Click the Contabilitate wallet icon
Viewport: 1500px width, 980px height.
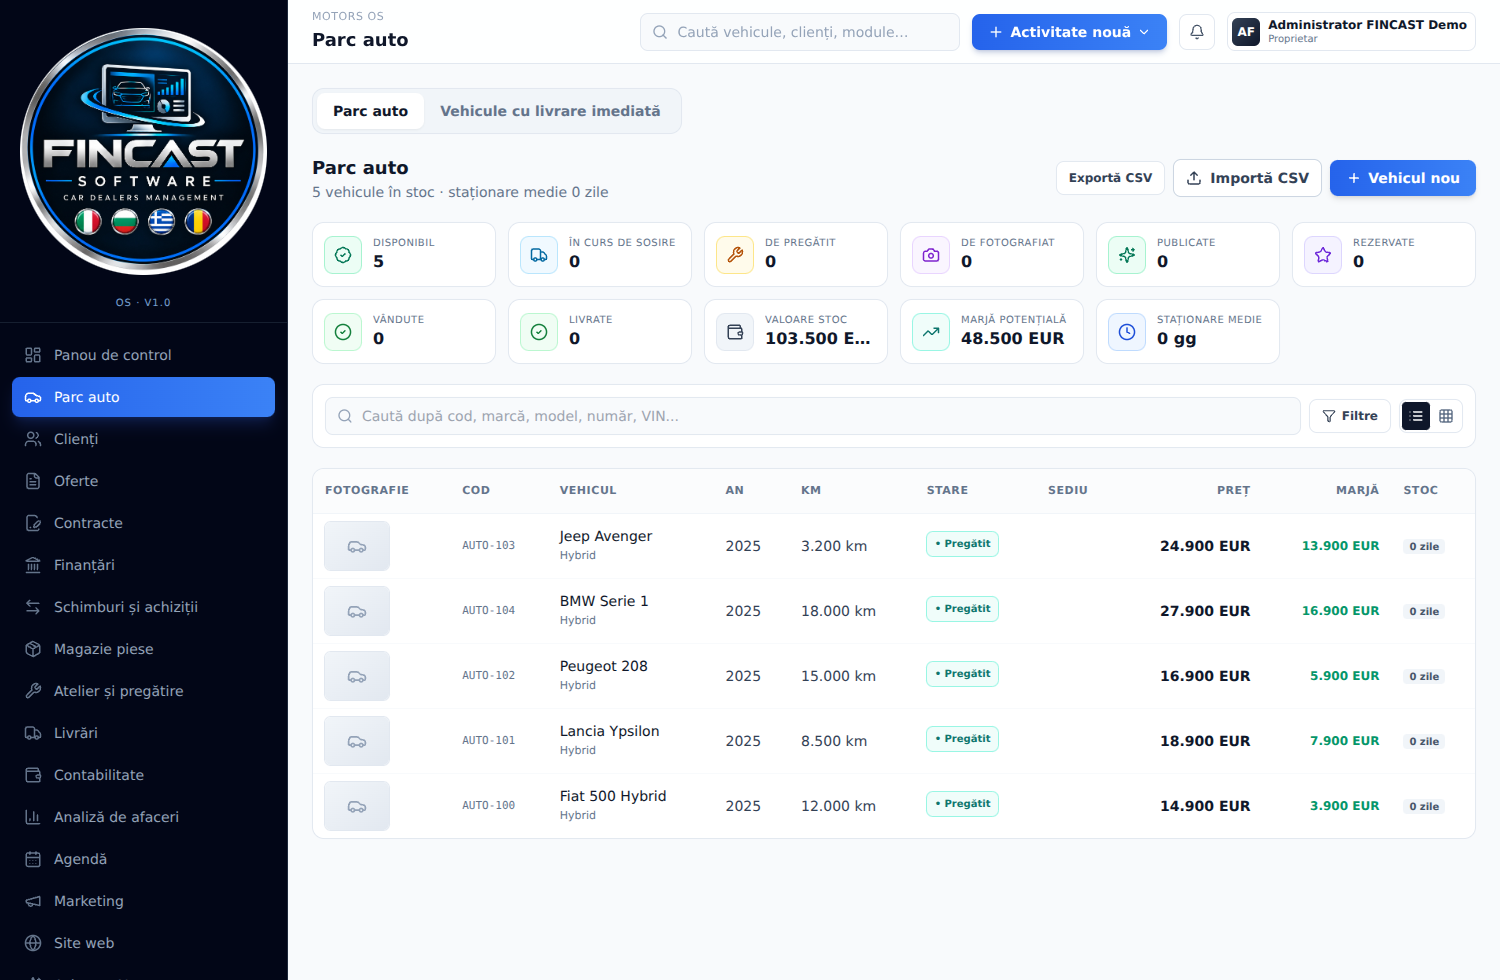(x=33, y=775)
